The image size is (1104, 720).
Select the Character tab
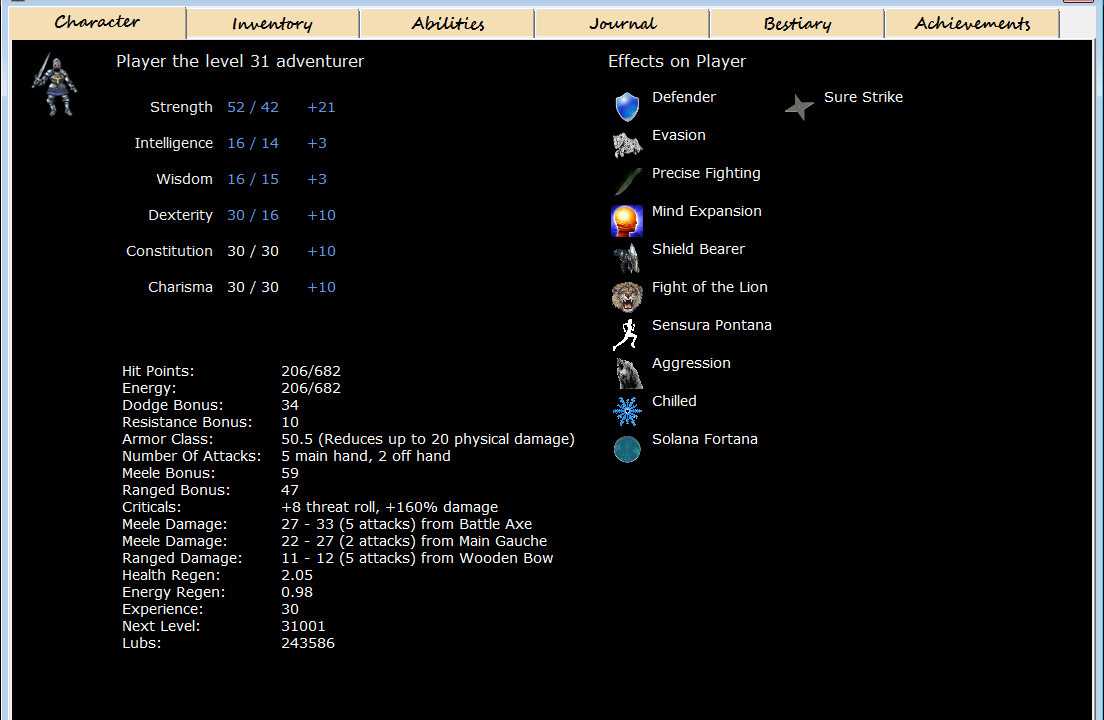tap(97, 22)
